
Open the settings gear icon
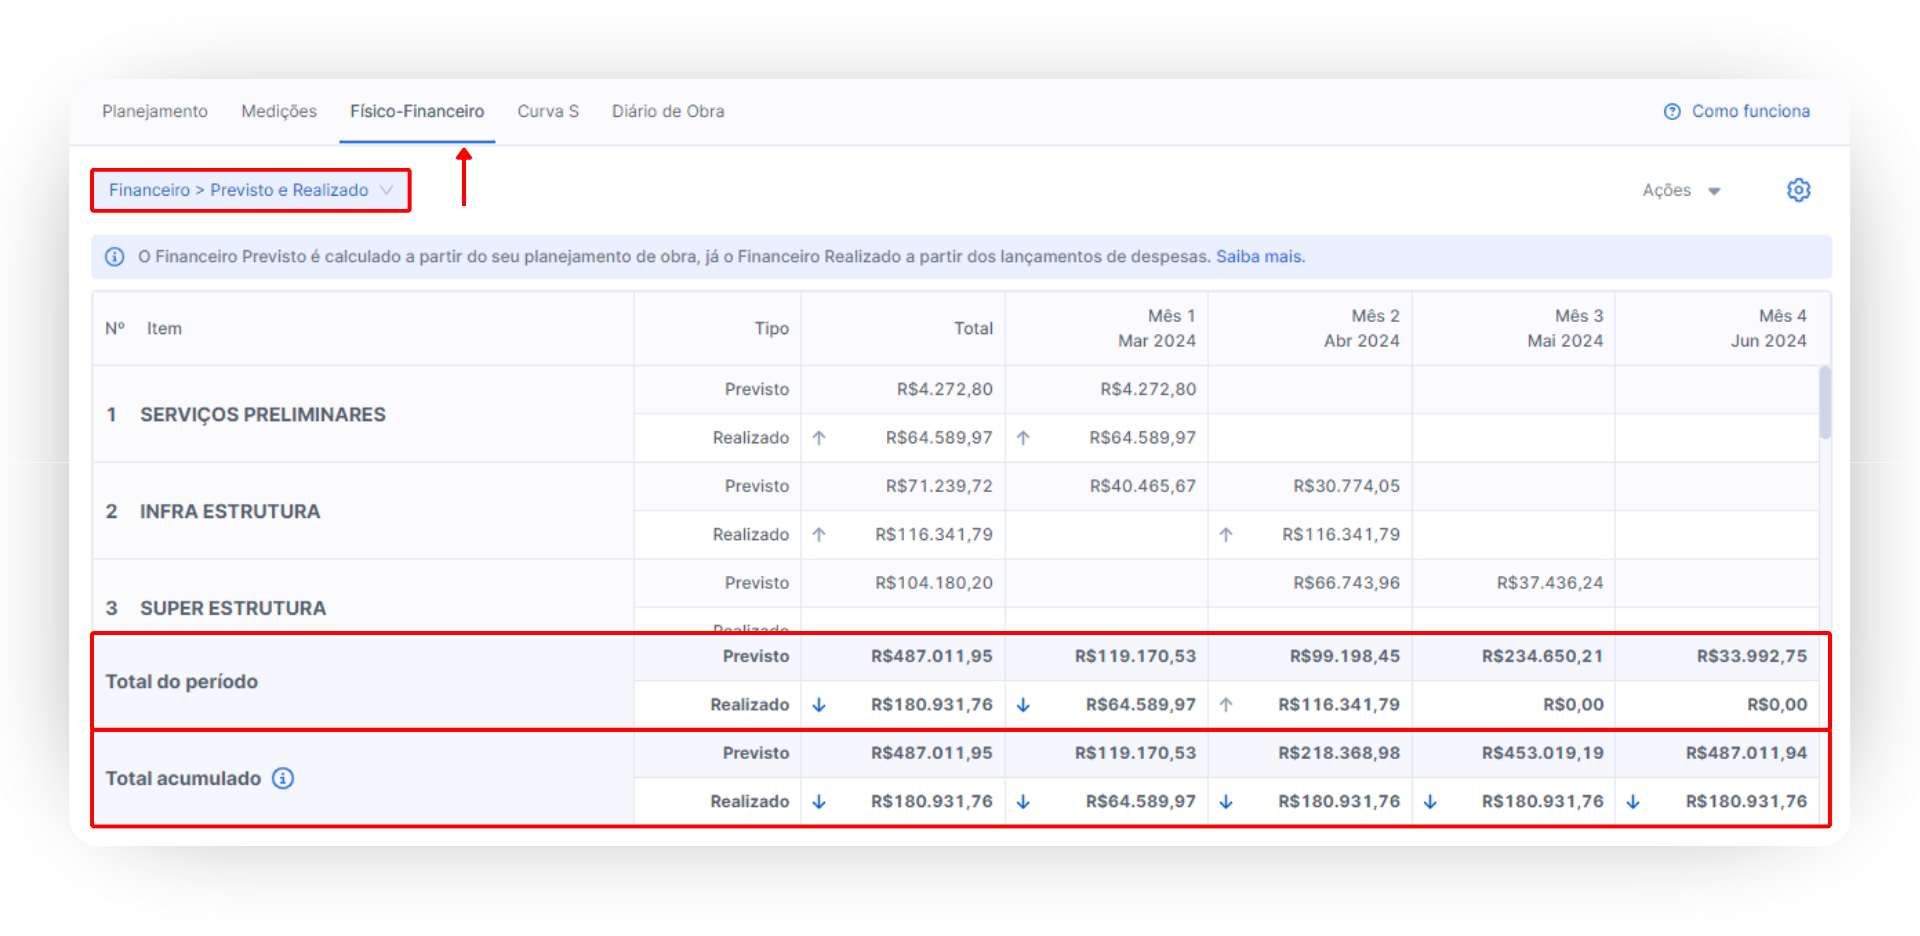pos(1798,190)
